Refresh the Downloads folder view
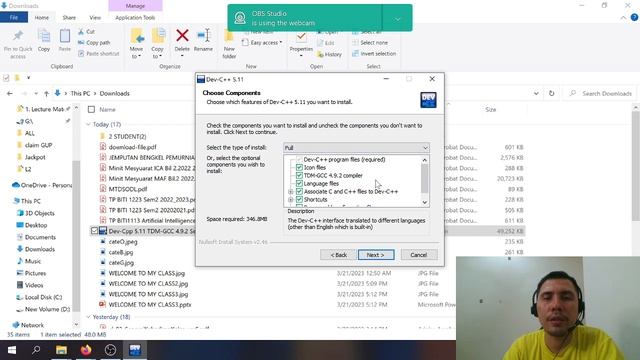 551,93
